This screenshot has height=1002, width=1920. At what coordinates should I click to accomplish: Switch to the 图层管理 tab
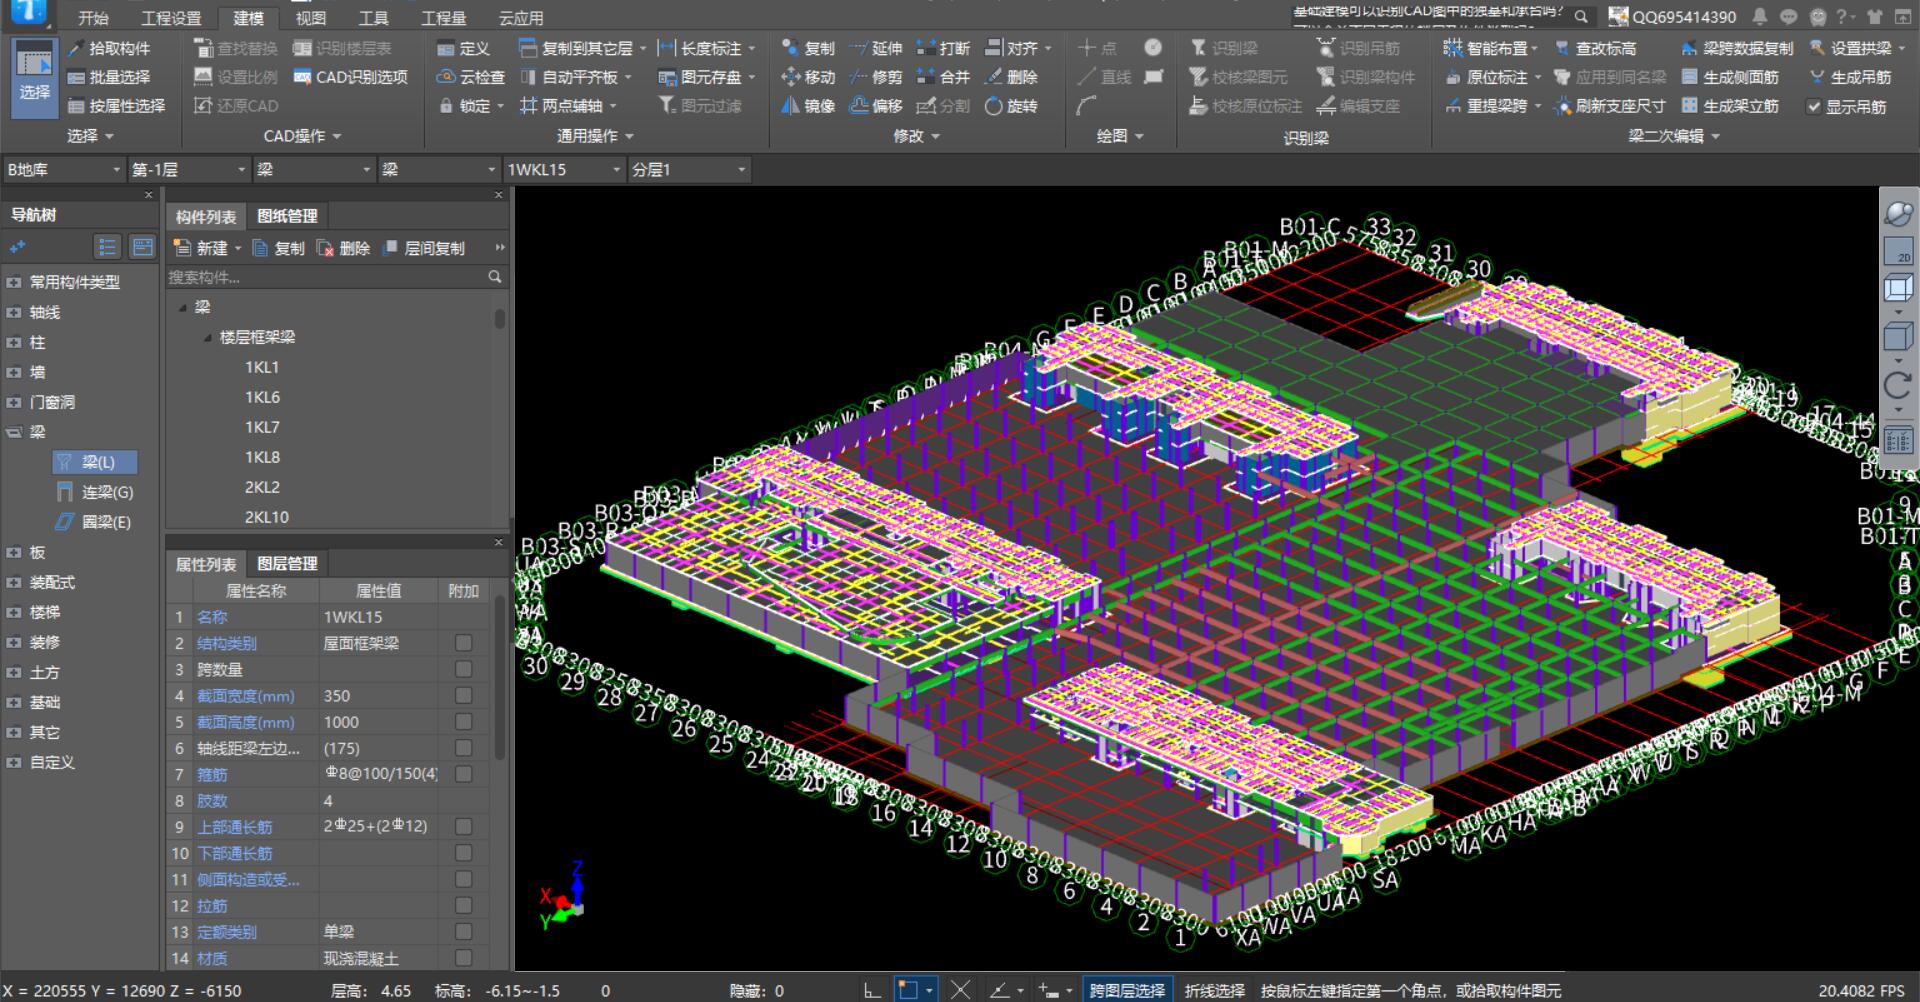(287, 564)
